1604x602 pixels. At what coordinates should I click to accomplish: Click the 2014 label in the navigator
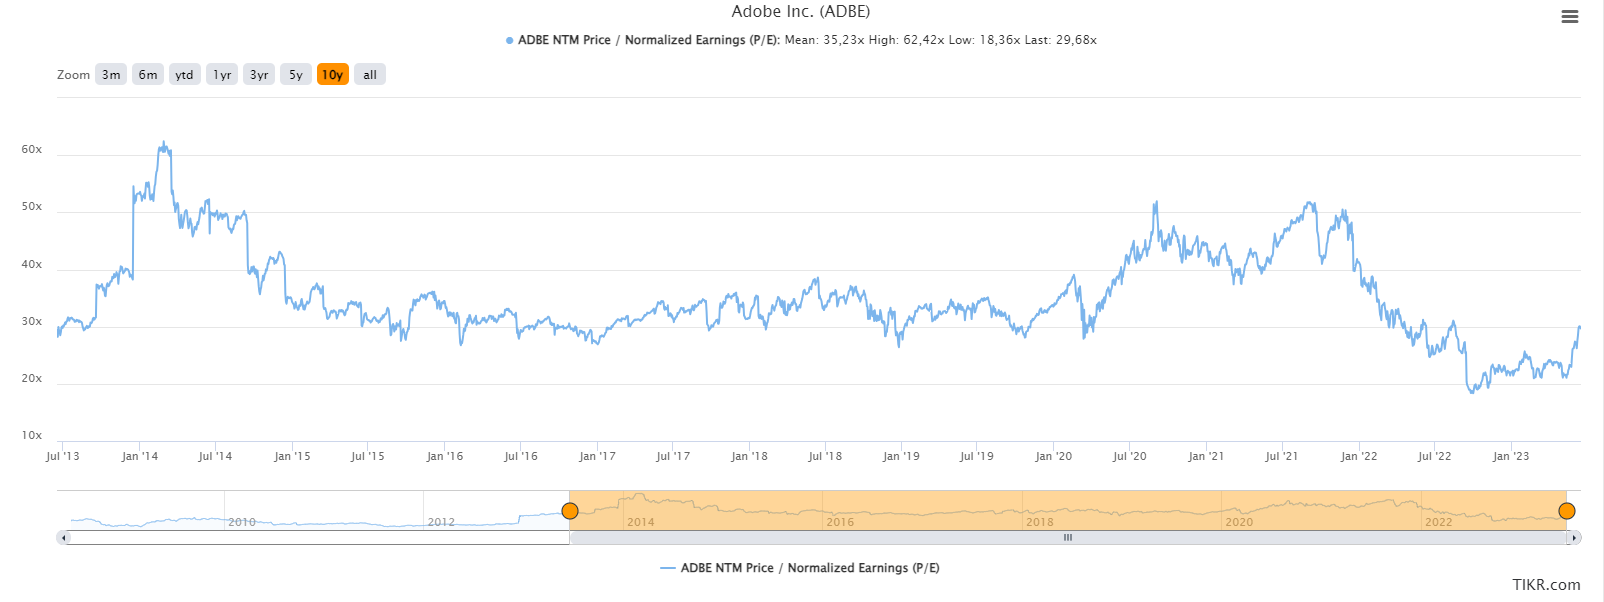click(641, 522)
